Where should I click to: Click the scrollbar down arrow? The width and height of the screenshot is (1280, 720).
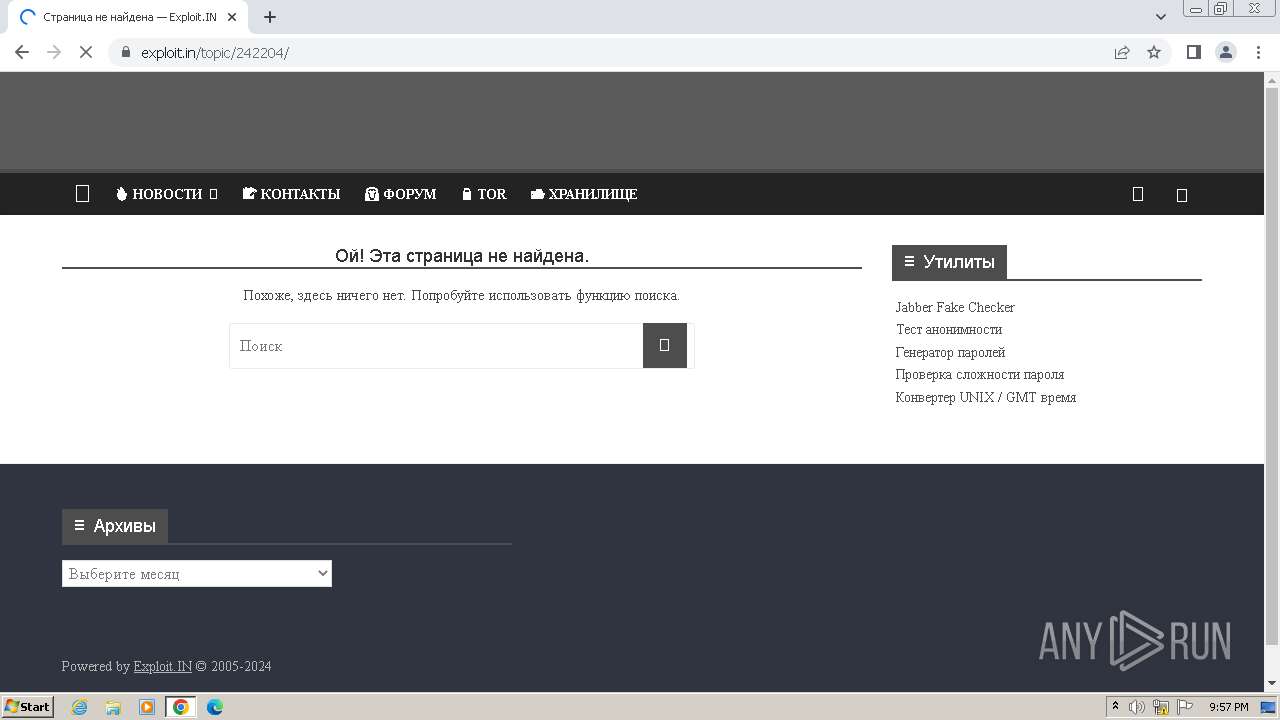(x=1272, y=684)
